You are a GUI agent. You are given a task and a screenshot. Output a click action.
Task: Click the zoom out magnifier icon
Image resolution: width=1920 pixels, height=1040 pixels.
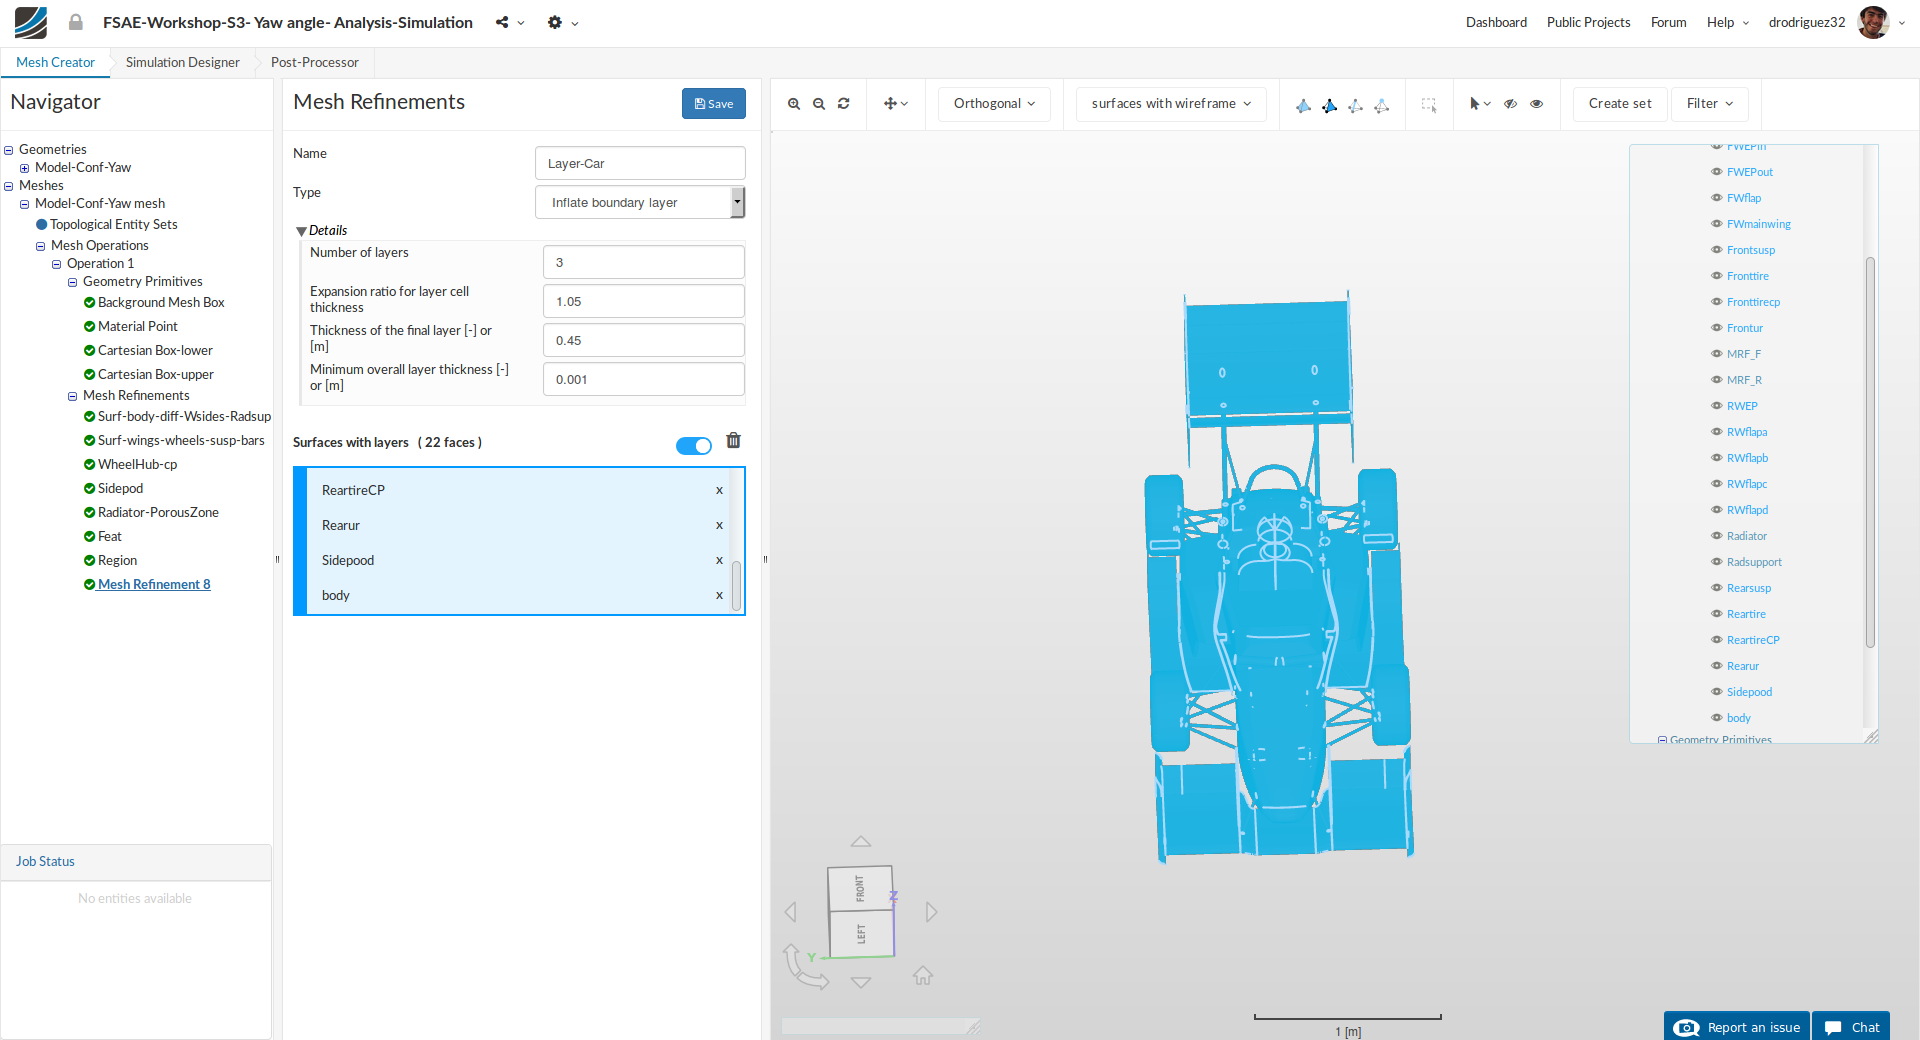tap(819, 104)
